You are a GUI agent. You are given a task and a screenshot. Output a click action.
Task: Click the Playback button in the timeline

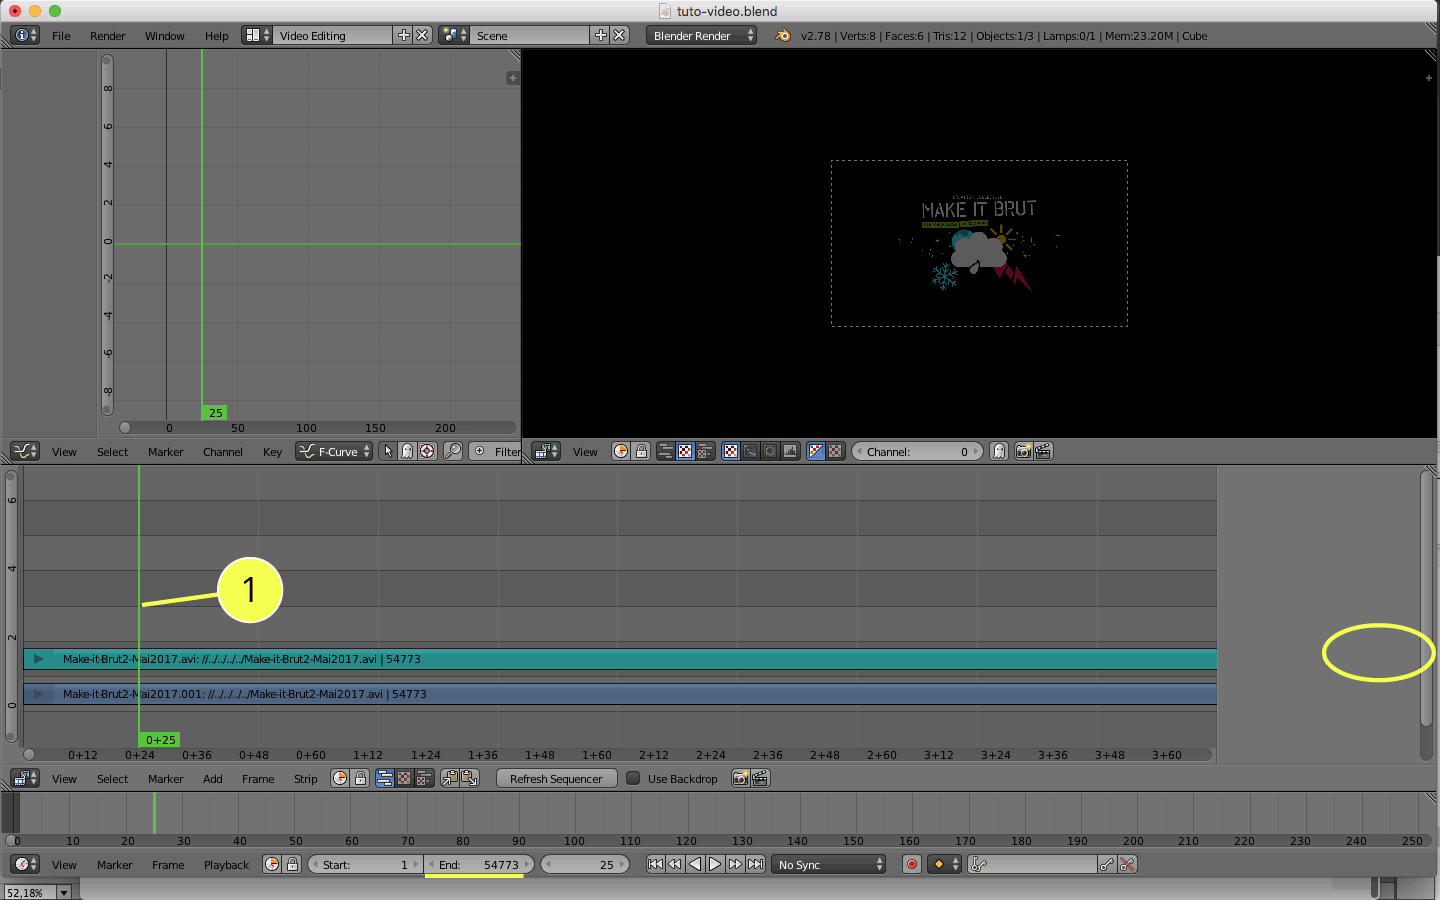(226, 864)
